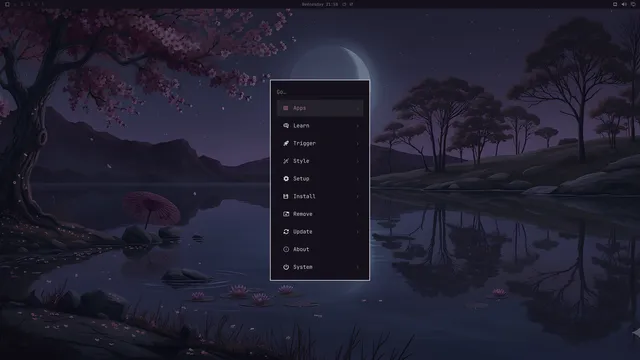Screen dimensions: 640x360
Task: Click the About info-circle icon
Action: (286, 249)
